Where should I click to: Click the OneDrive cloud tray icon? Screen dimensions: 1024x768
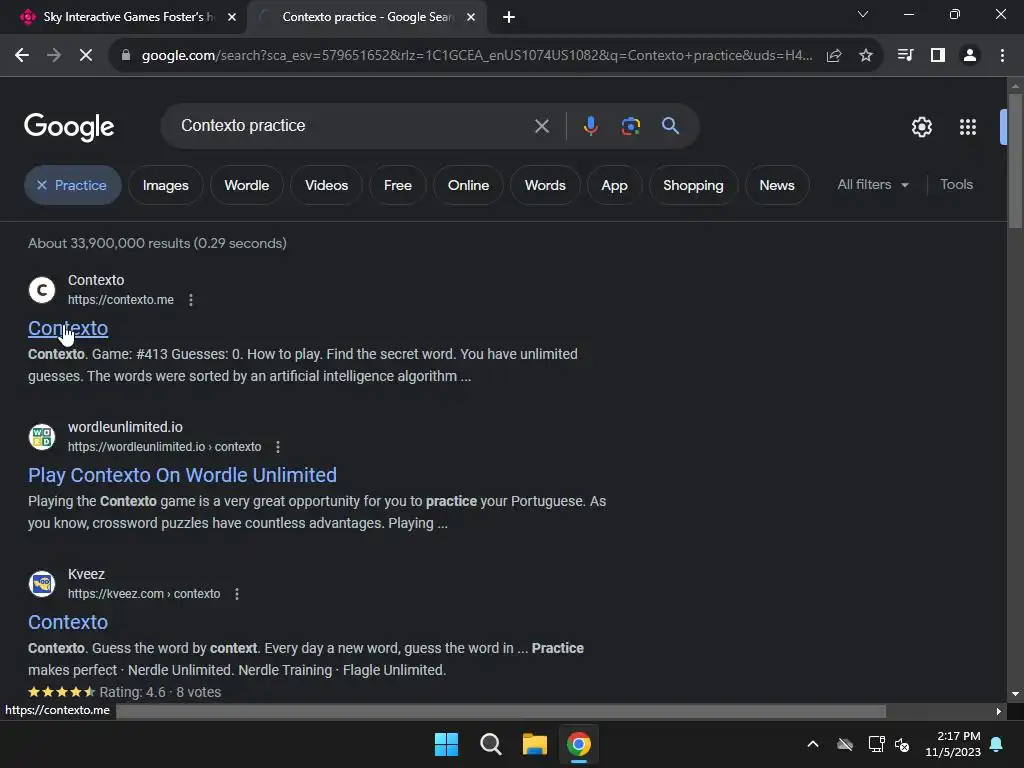point(845,744)
